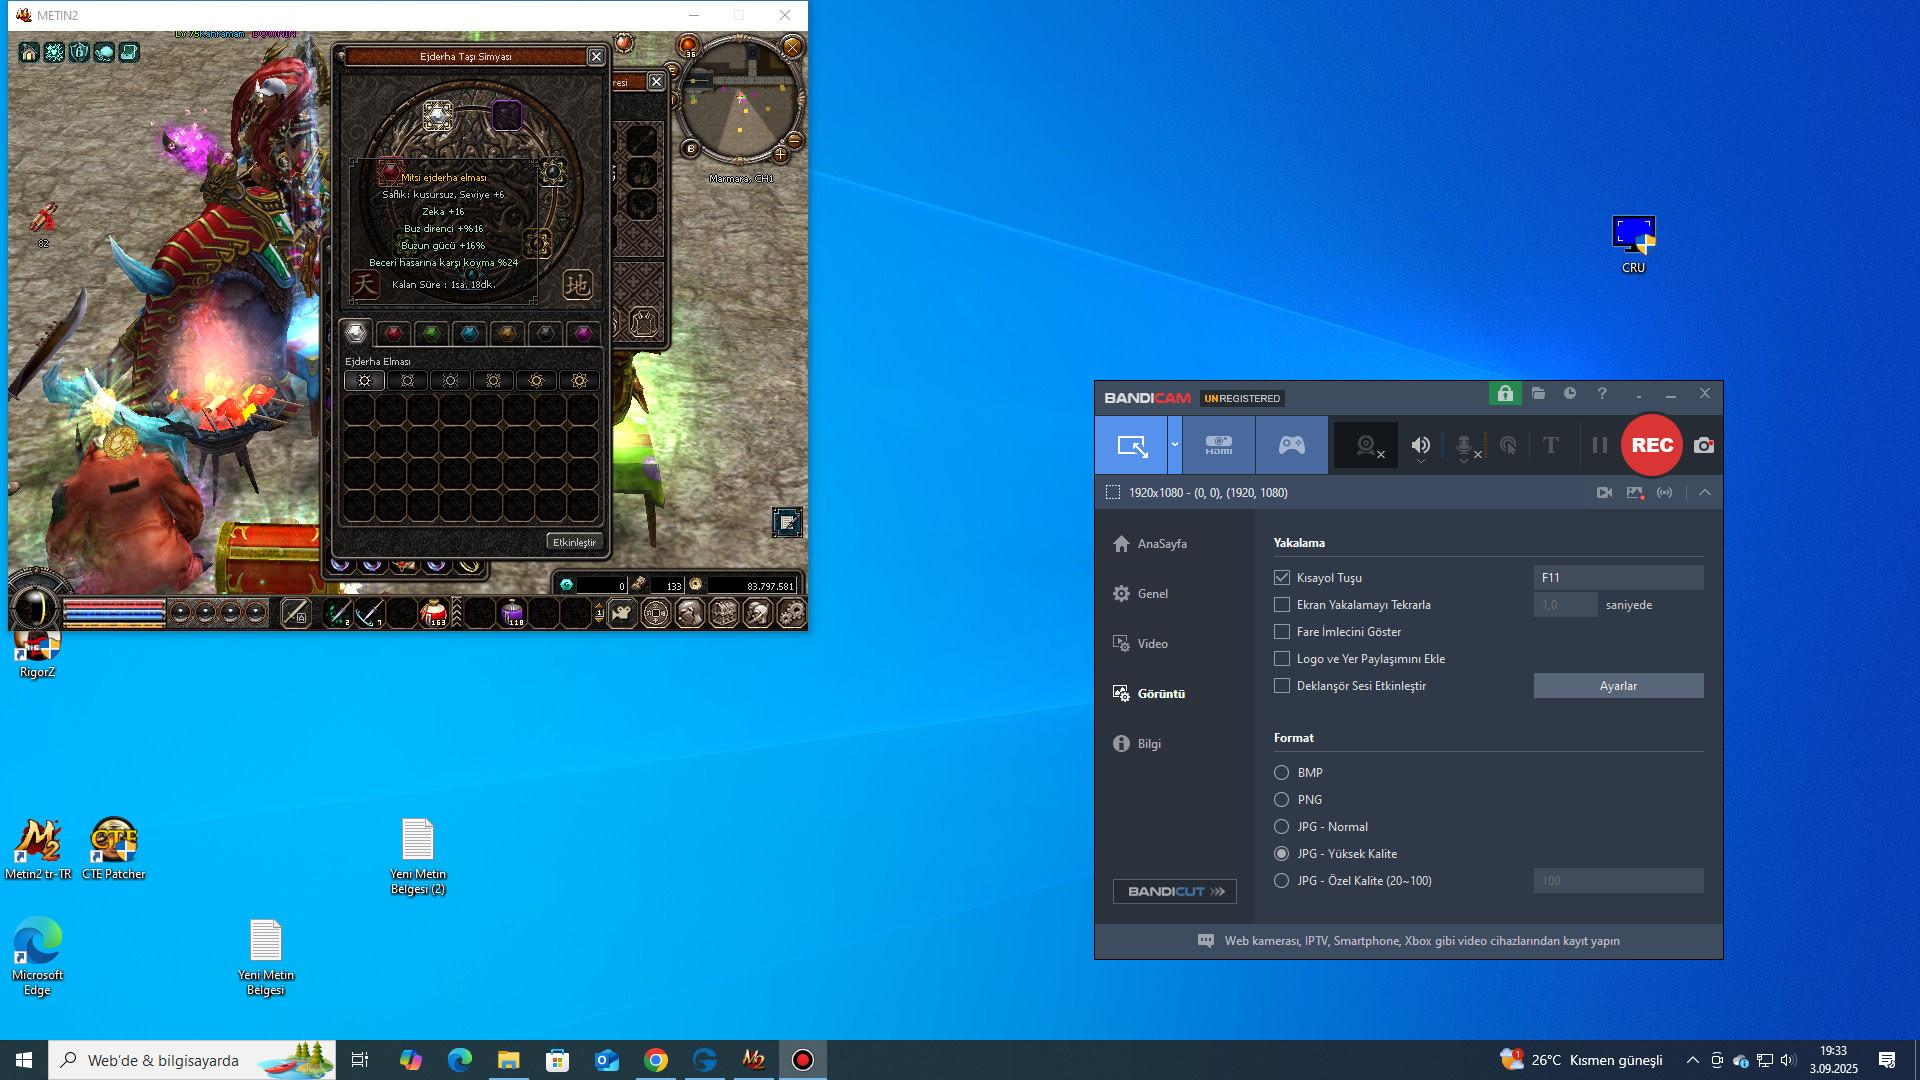1920x1080 pixels.
Task: Open Metin2 inventory chest icon
Action: click(723, 613)
